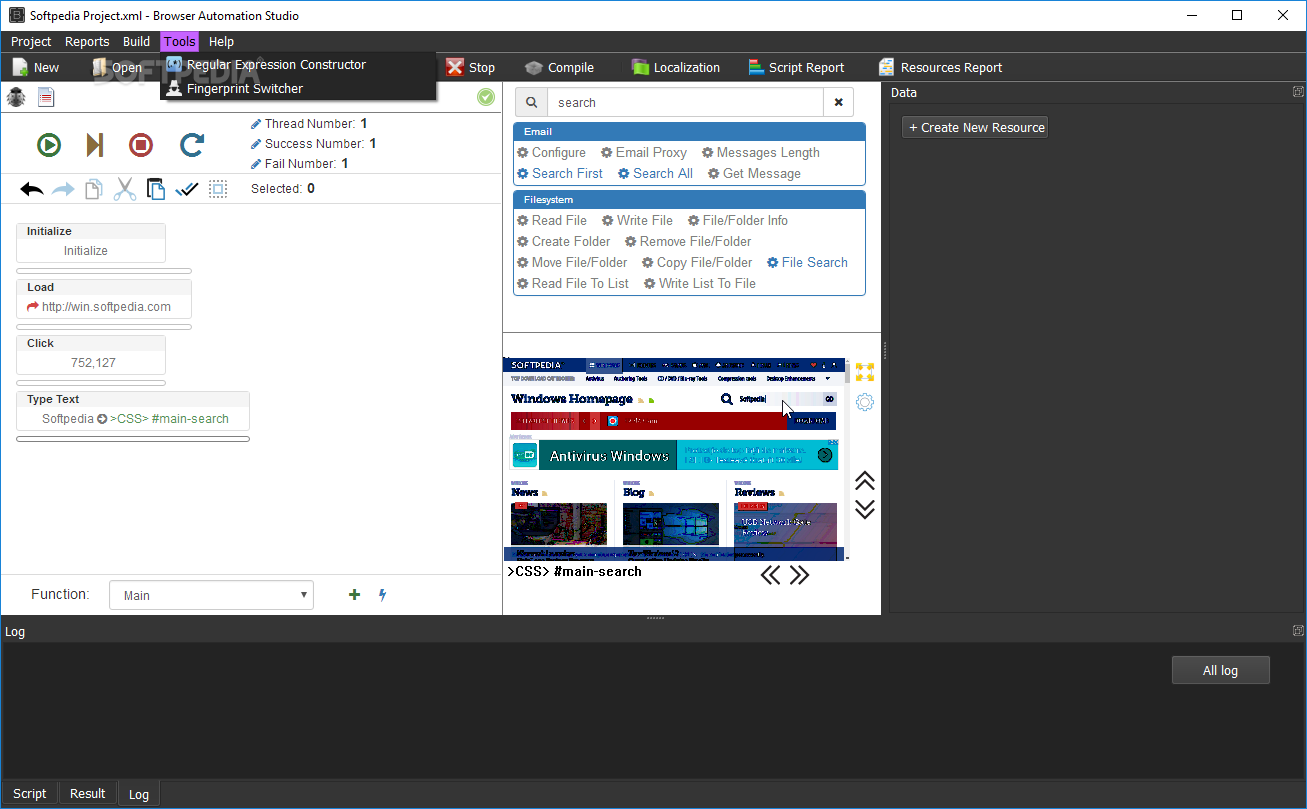Select the Initialize script block
Screen dimensions: 1307x809
point(91,242)
